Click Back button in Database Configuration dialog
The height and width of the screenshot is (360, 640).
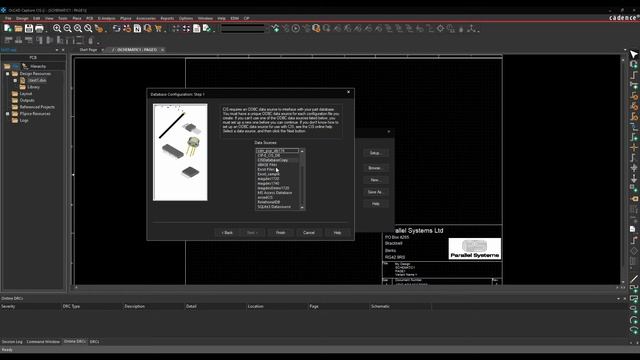point(227,233)
